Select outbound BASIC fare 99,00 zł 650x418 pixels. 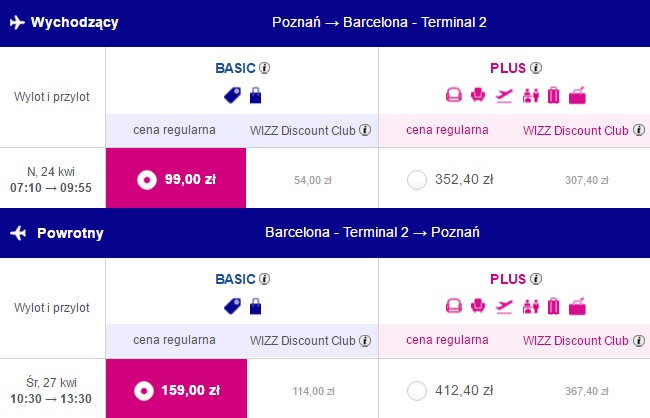point(176,178)
